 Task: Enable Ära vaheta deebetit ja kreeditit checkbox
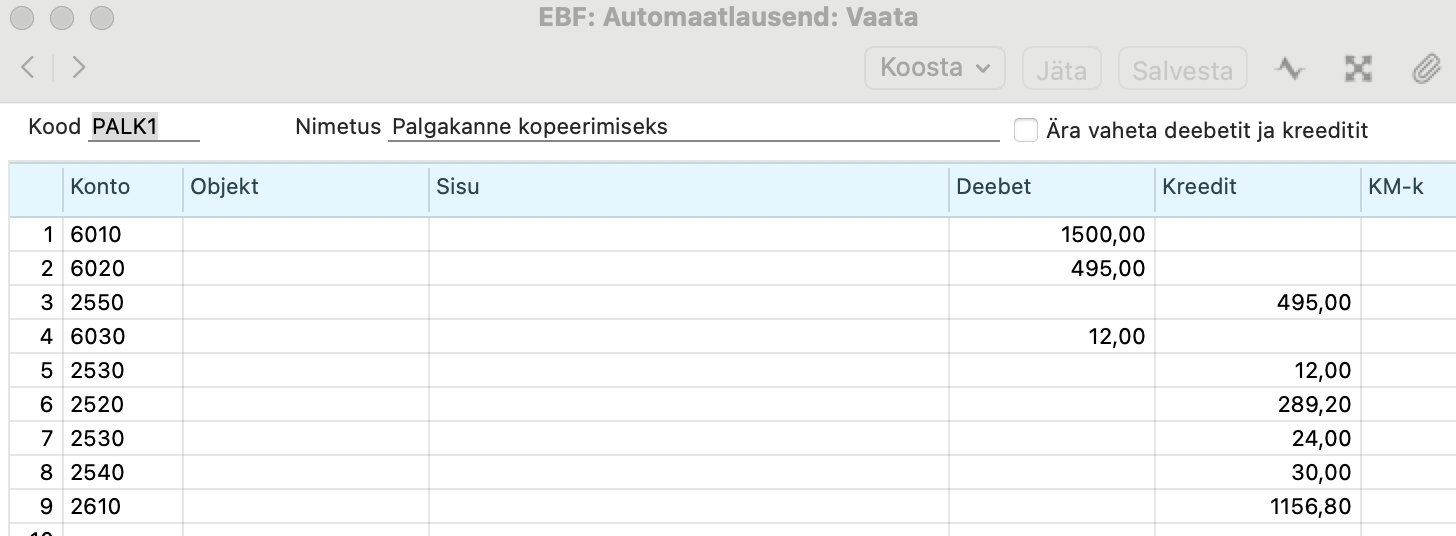coord(1026,130)
